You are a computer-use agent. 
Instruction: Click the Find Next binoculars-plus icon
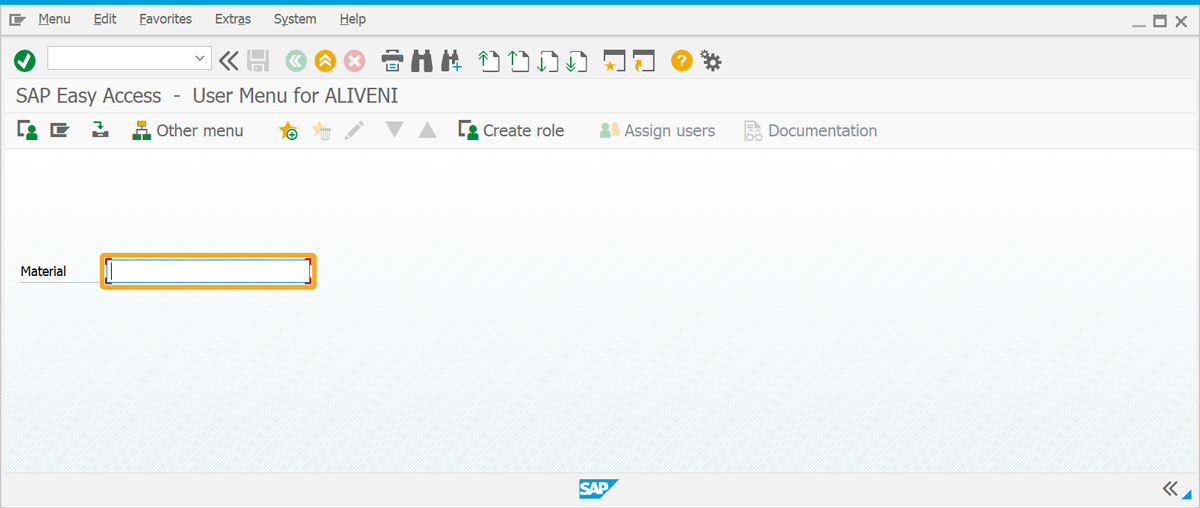pos(451,61)
